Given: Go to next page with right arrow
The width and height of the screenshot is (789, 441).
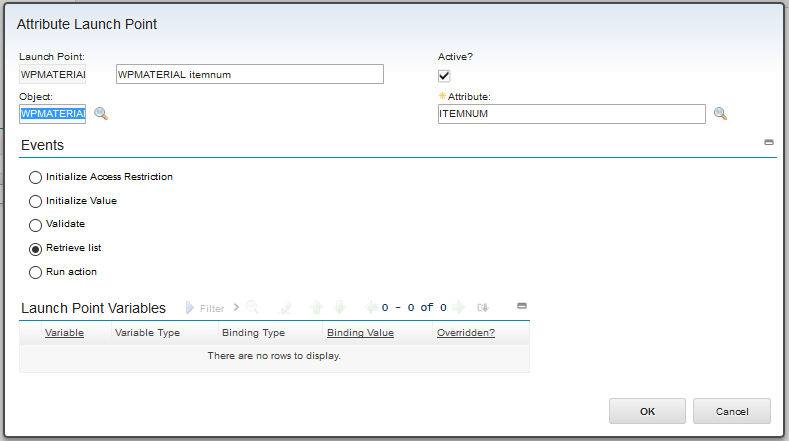Looking at the screenshot, I should pyautogui.click(x=458, y=307).
